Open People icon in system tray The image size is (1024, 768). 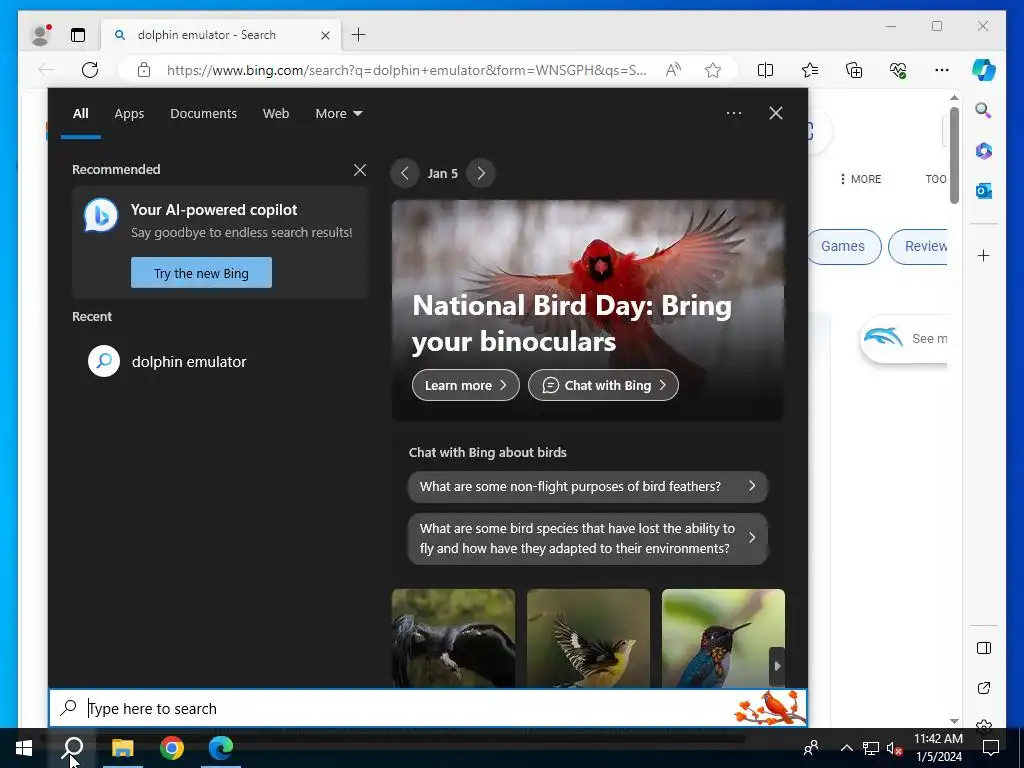pos(811,748)
